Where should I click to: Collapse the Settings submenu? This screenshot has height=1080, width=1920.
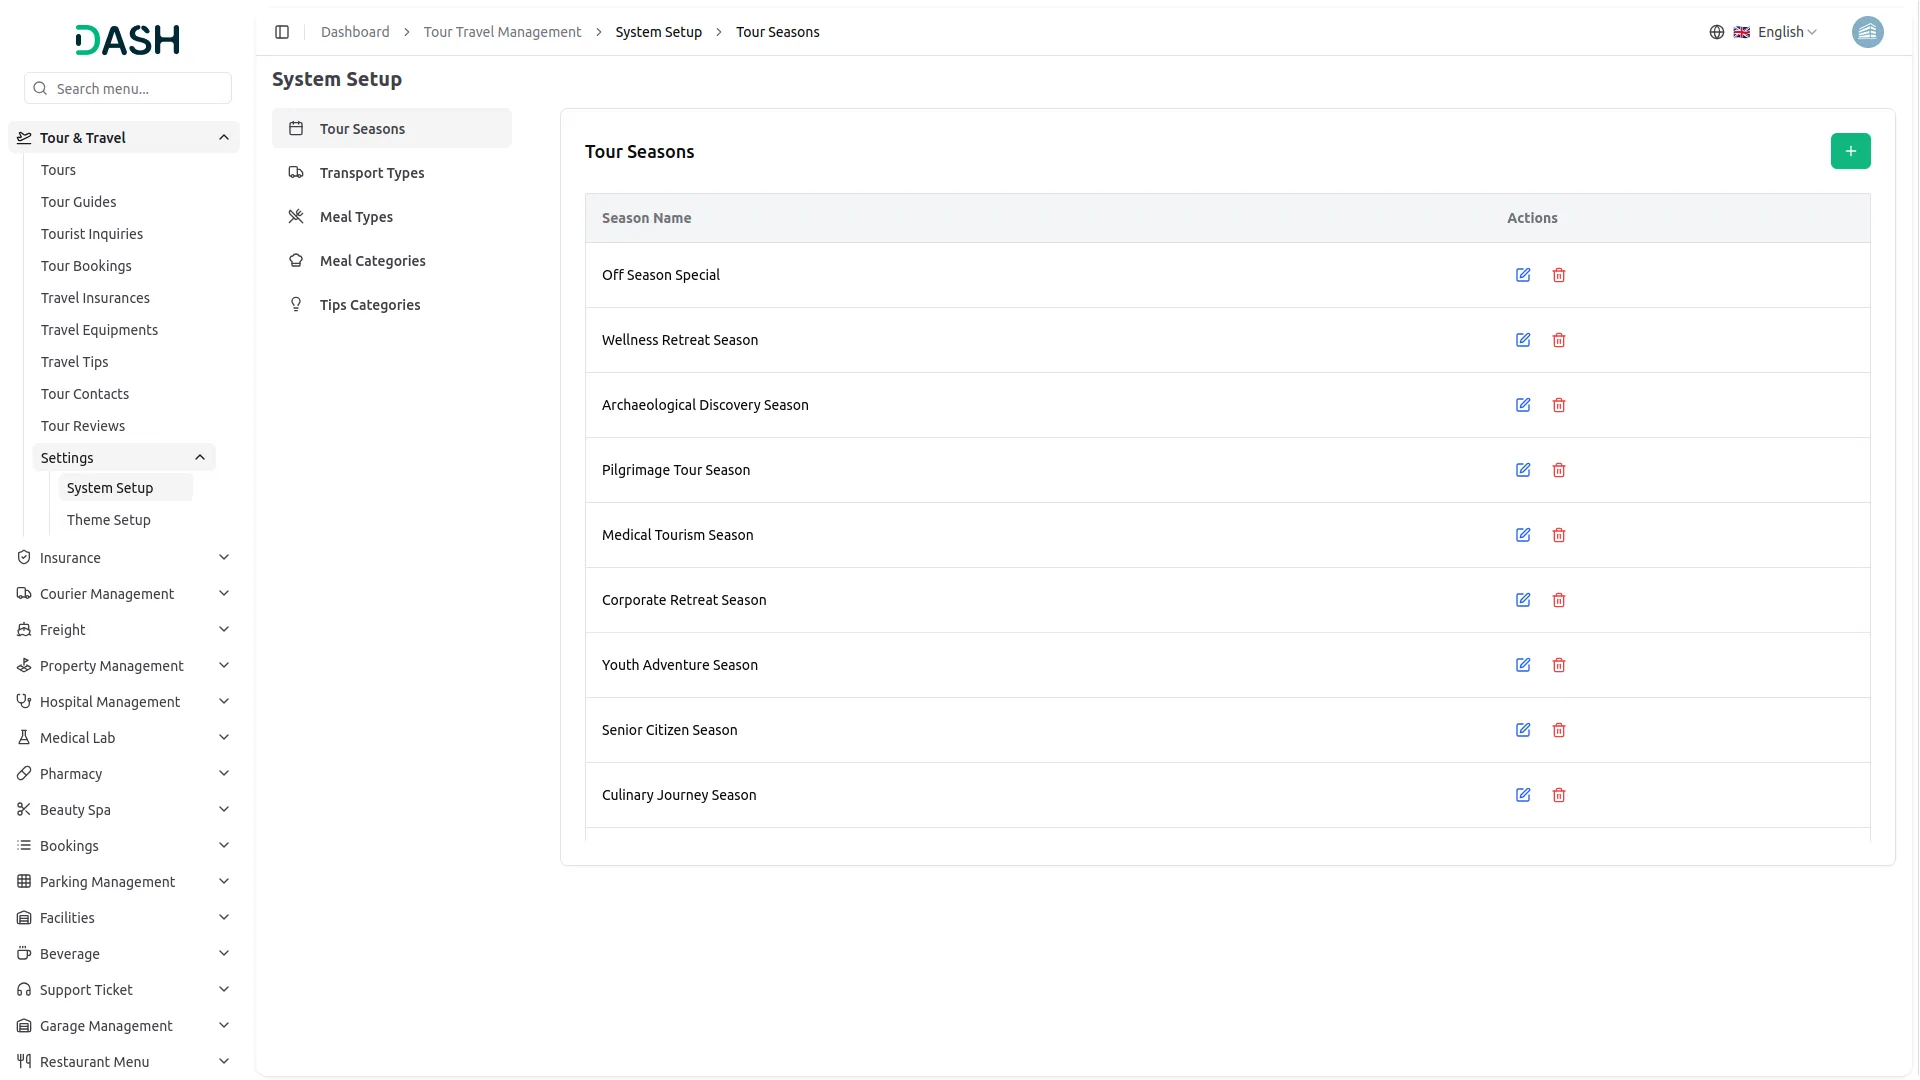click(x=200, y=458)
